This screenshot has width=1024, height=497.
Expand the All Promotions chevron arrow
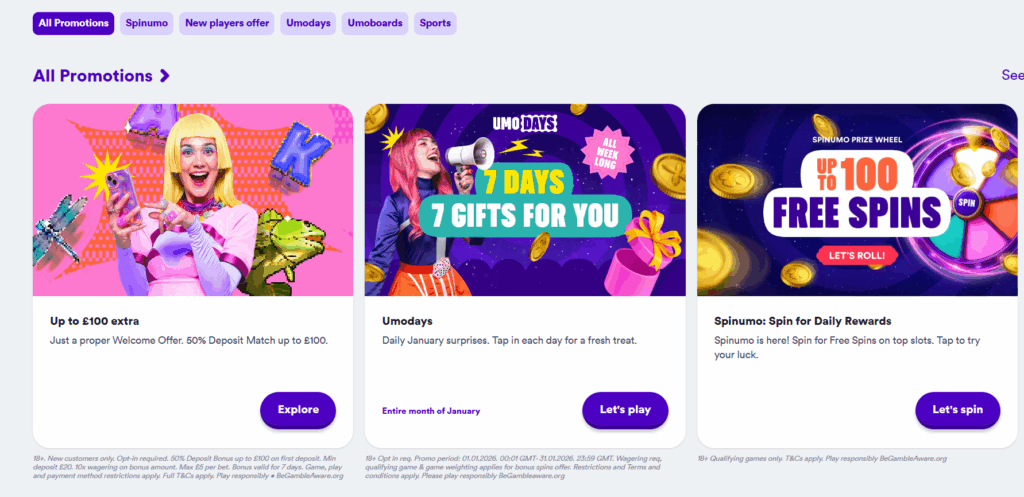click(165, 76)
